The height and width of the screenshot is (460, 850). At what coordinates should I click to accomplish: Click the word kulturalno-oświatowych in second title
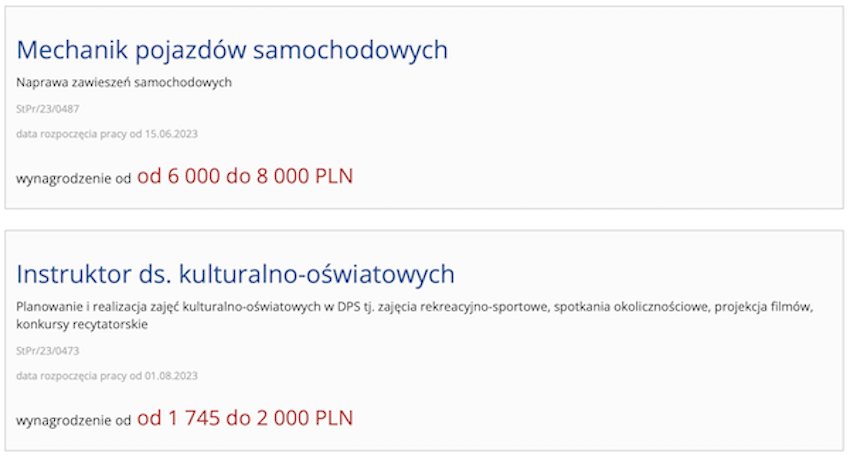click(x=317, y=274)
